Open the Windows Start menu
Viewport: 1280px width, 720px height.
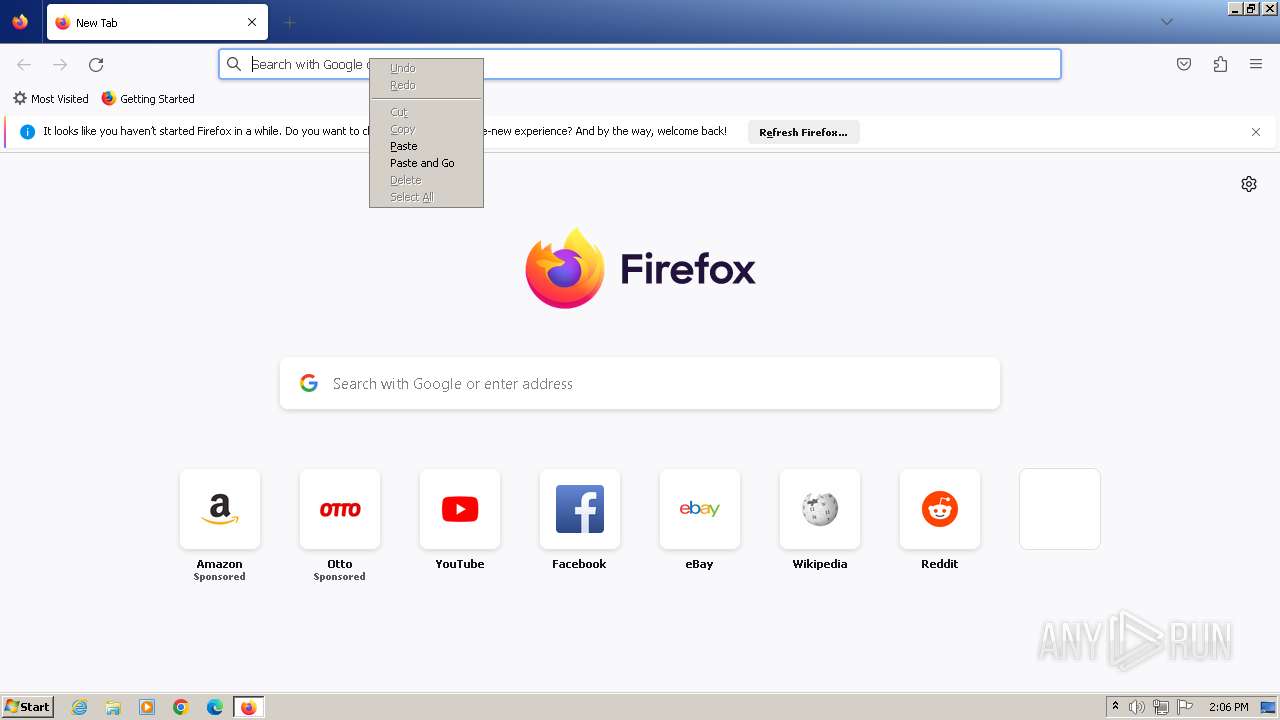click(x=27, y=707)
